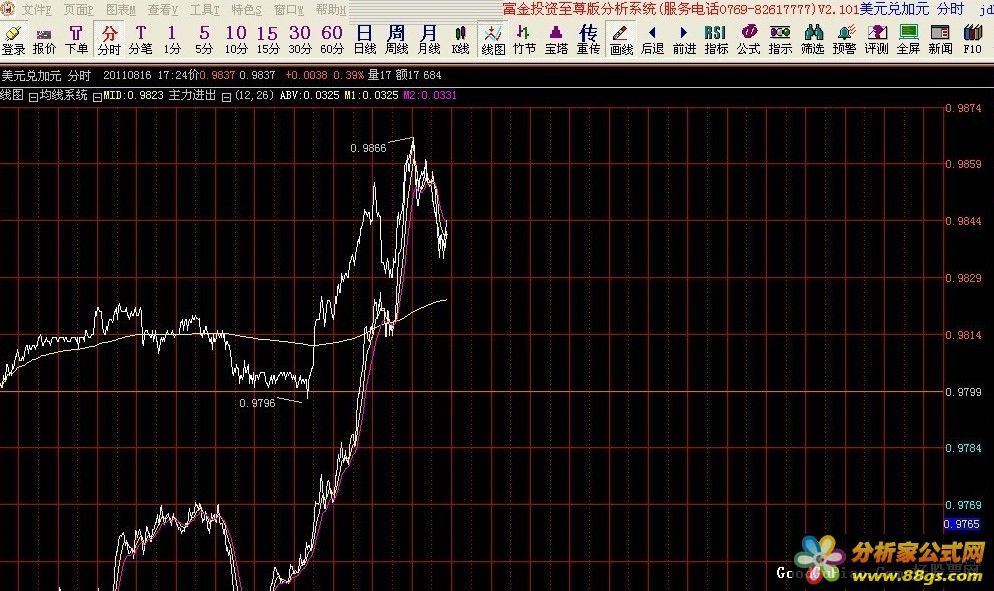994x591 pixels.
Task: Switch to the 10分 ten-minute chart
Action: (x=236, y=39)
